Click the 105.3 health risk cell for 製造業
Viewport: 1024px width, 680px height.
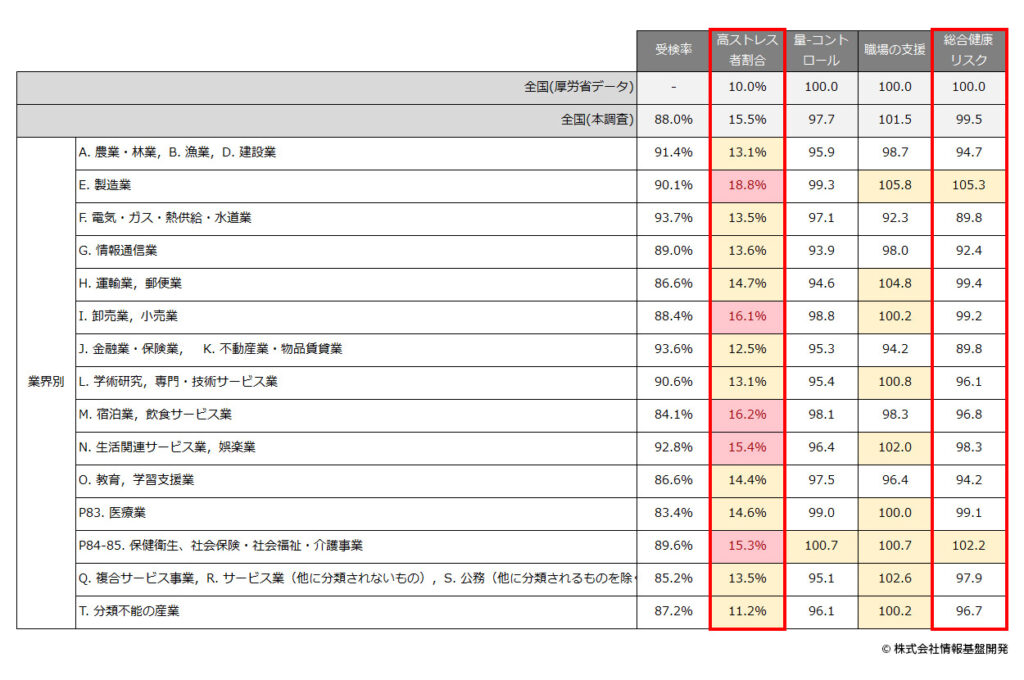(968, 186)
